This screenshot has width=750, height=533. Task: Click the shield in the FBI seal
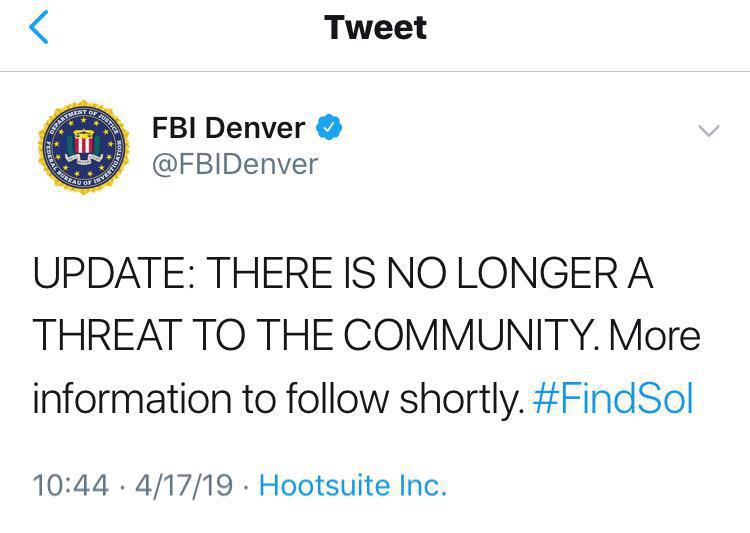pyautogui.click(x=84, y=144)
